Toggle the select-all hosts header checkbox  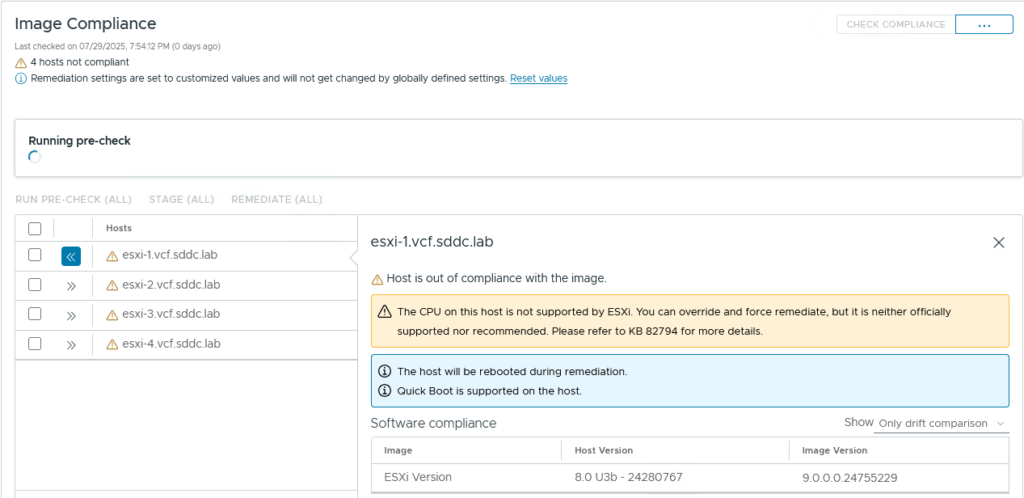[x=35, y=228]
